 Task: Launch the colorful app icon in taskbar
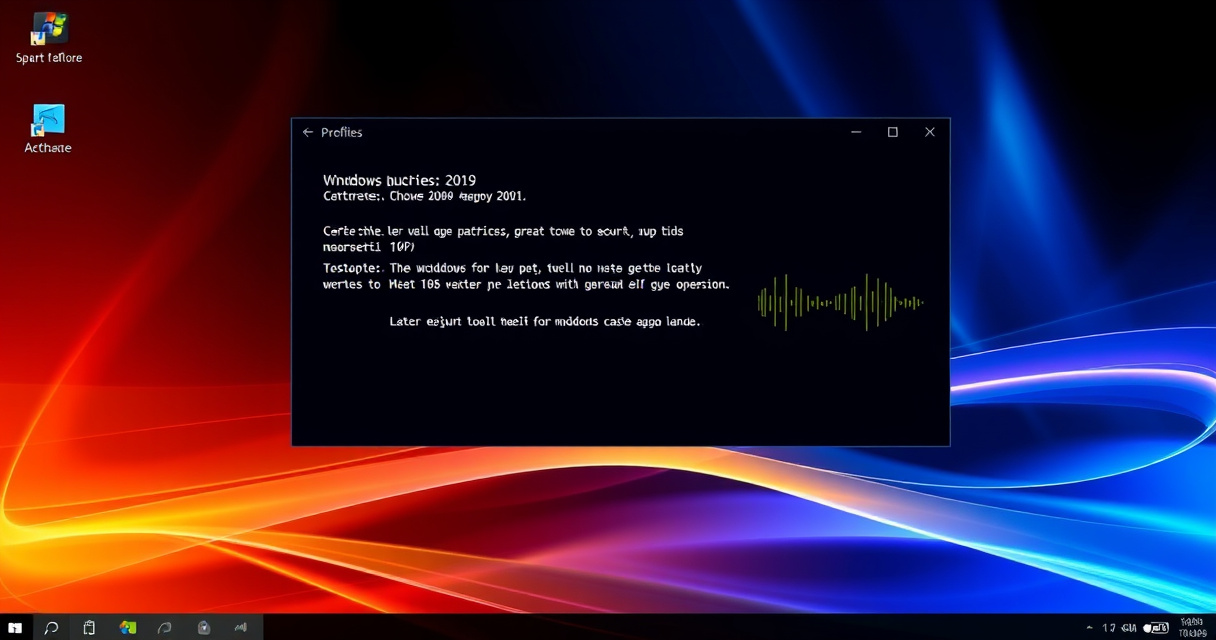(x=128, y=627)
